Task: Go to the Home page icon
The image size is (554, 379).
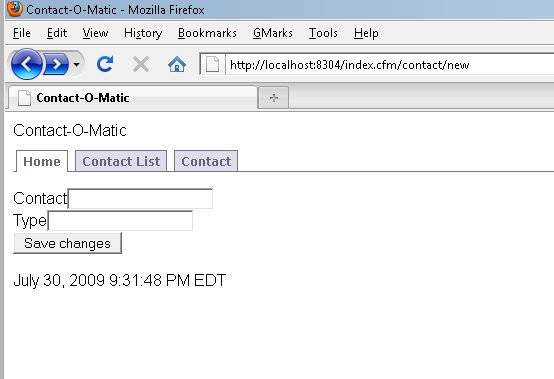Action: pos(177,64)
